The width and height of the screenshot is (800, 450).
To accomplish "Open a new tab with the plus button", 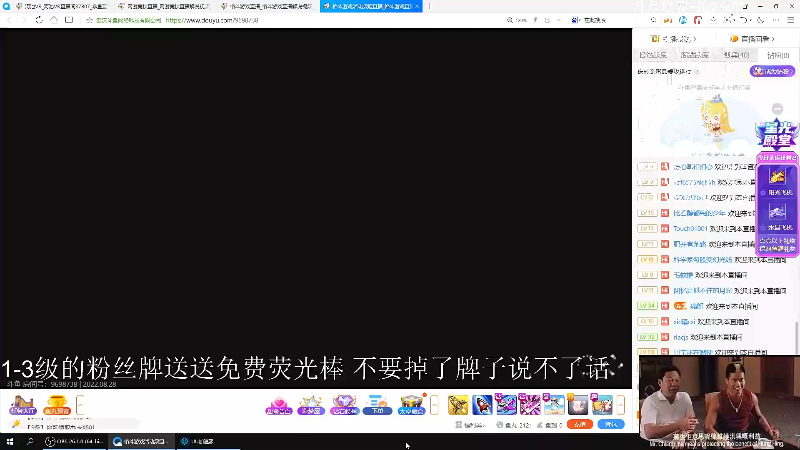I will [x=429, y=6].
